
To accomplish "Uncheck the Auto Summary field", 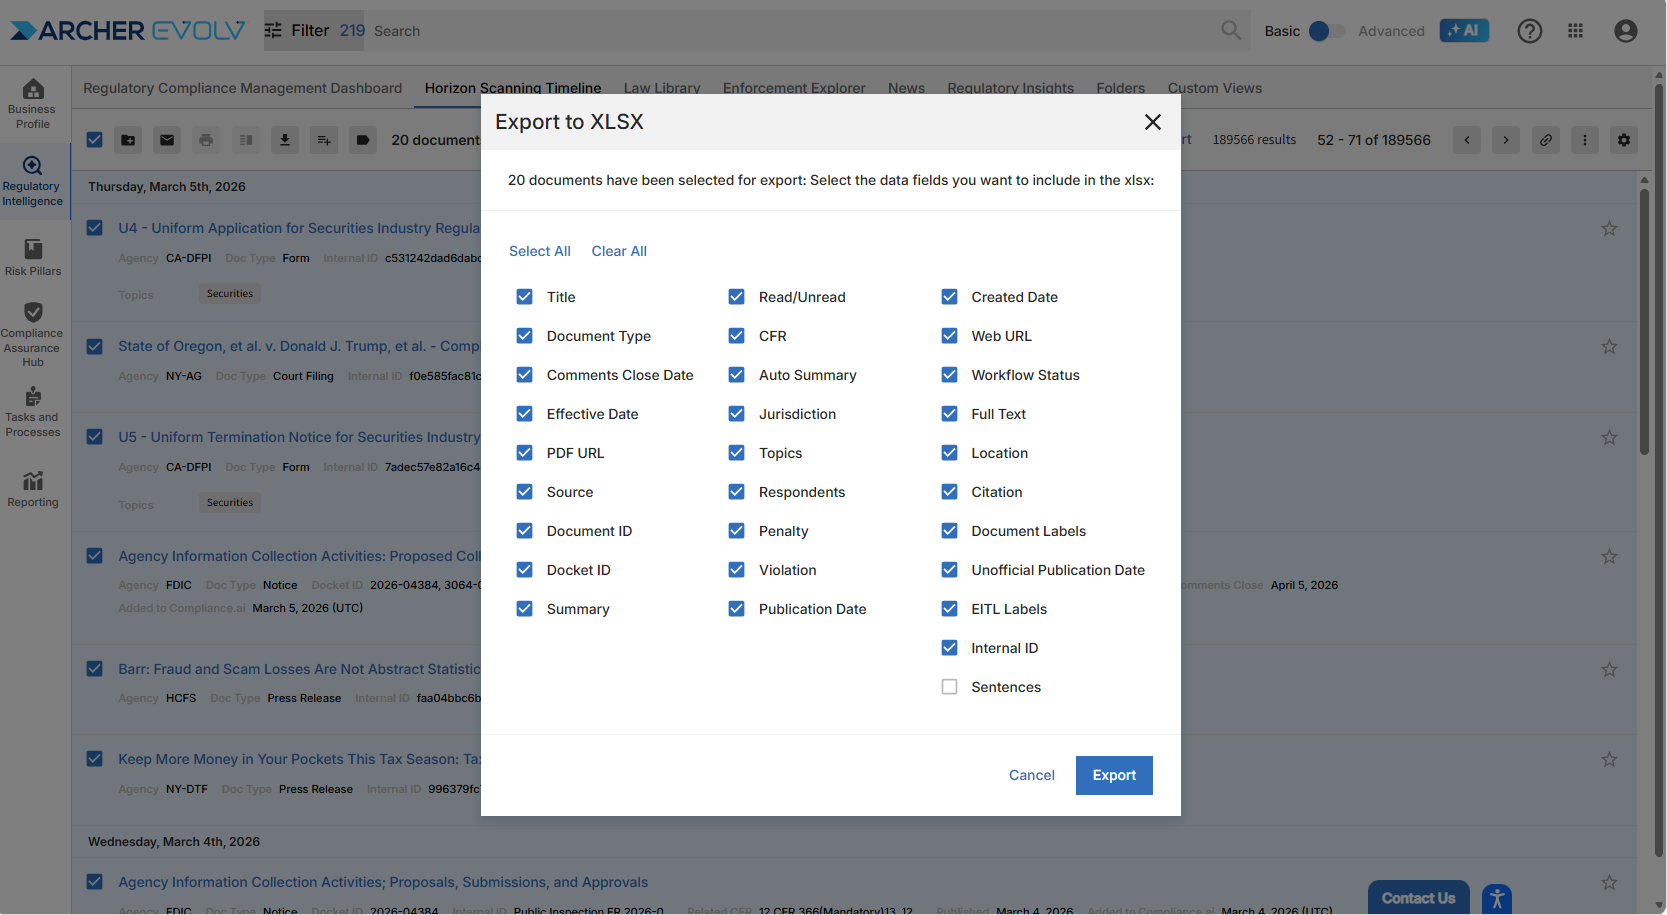I will 736,375.
